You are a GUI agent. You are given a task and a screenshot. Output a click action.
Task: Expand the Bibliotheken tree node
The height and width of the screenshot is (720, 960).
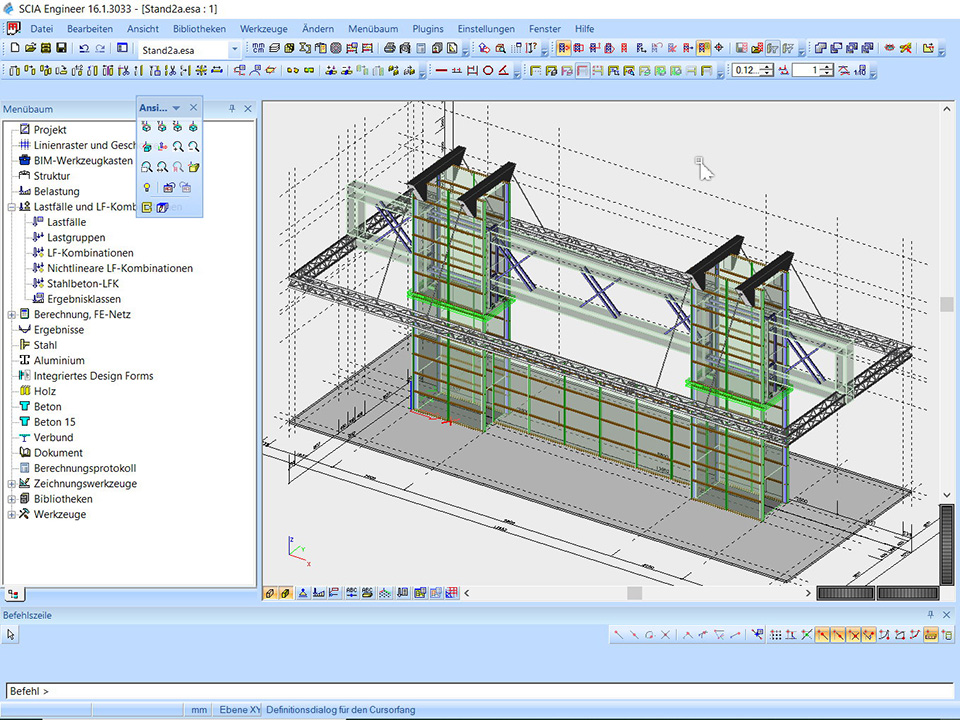pyautogui.click(x=12, y=499)
